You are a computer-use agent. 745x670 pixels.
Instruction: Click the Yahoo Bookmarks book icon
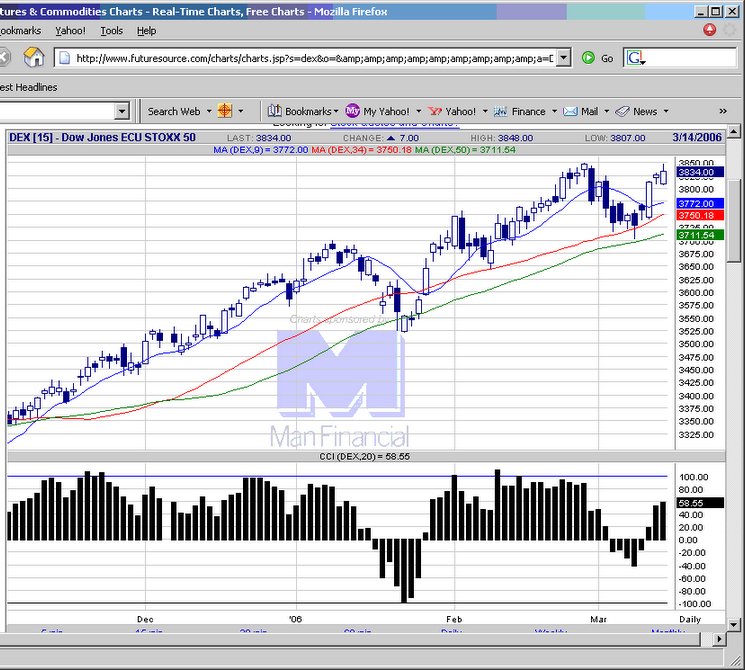click(x=274, y=111)
